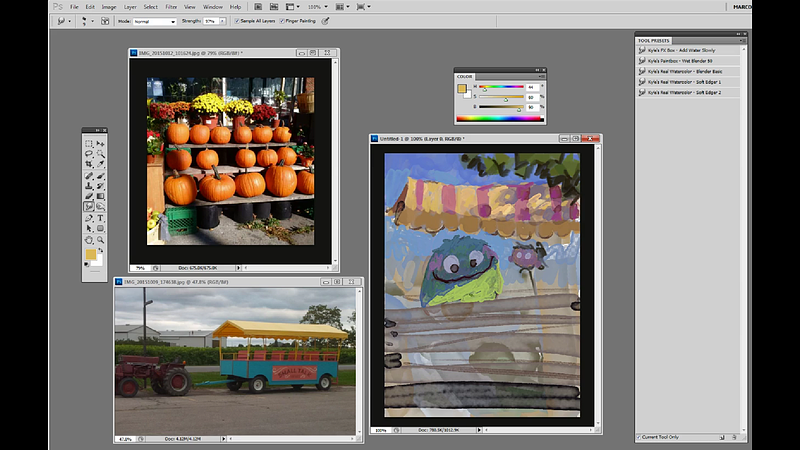
Task: Select the Clone Stamp tool
Action: pyautogui.click(x=89, y=186)
